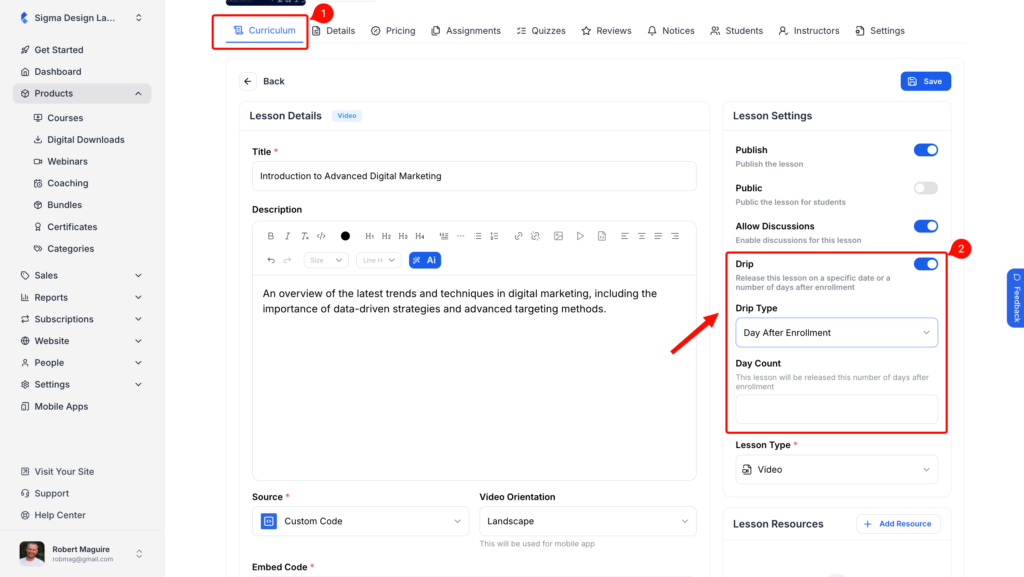The image size is (1024, 577).
Task: Open the Reviews tab
Action: click(606, 31)
